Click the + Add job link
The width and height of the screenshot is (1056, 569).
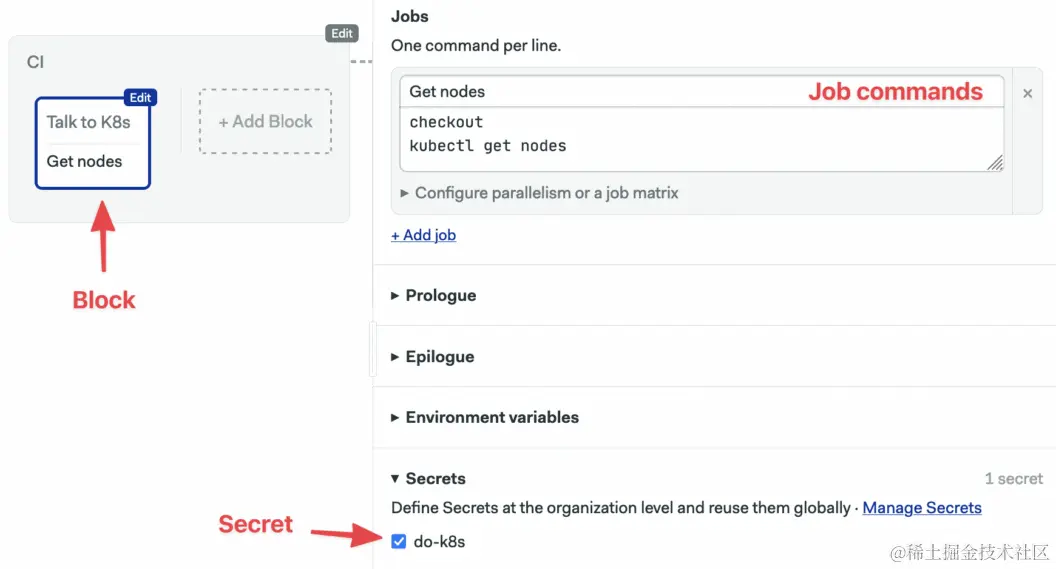click(424, 235)
